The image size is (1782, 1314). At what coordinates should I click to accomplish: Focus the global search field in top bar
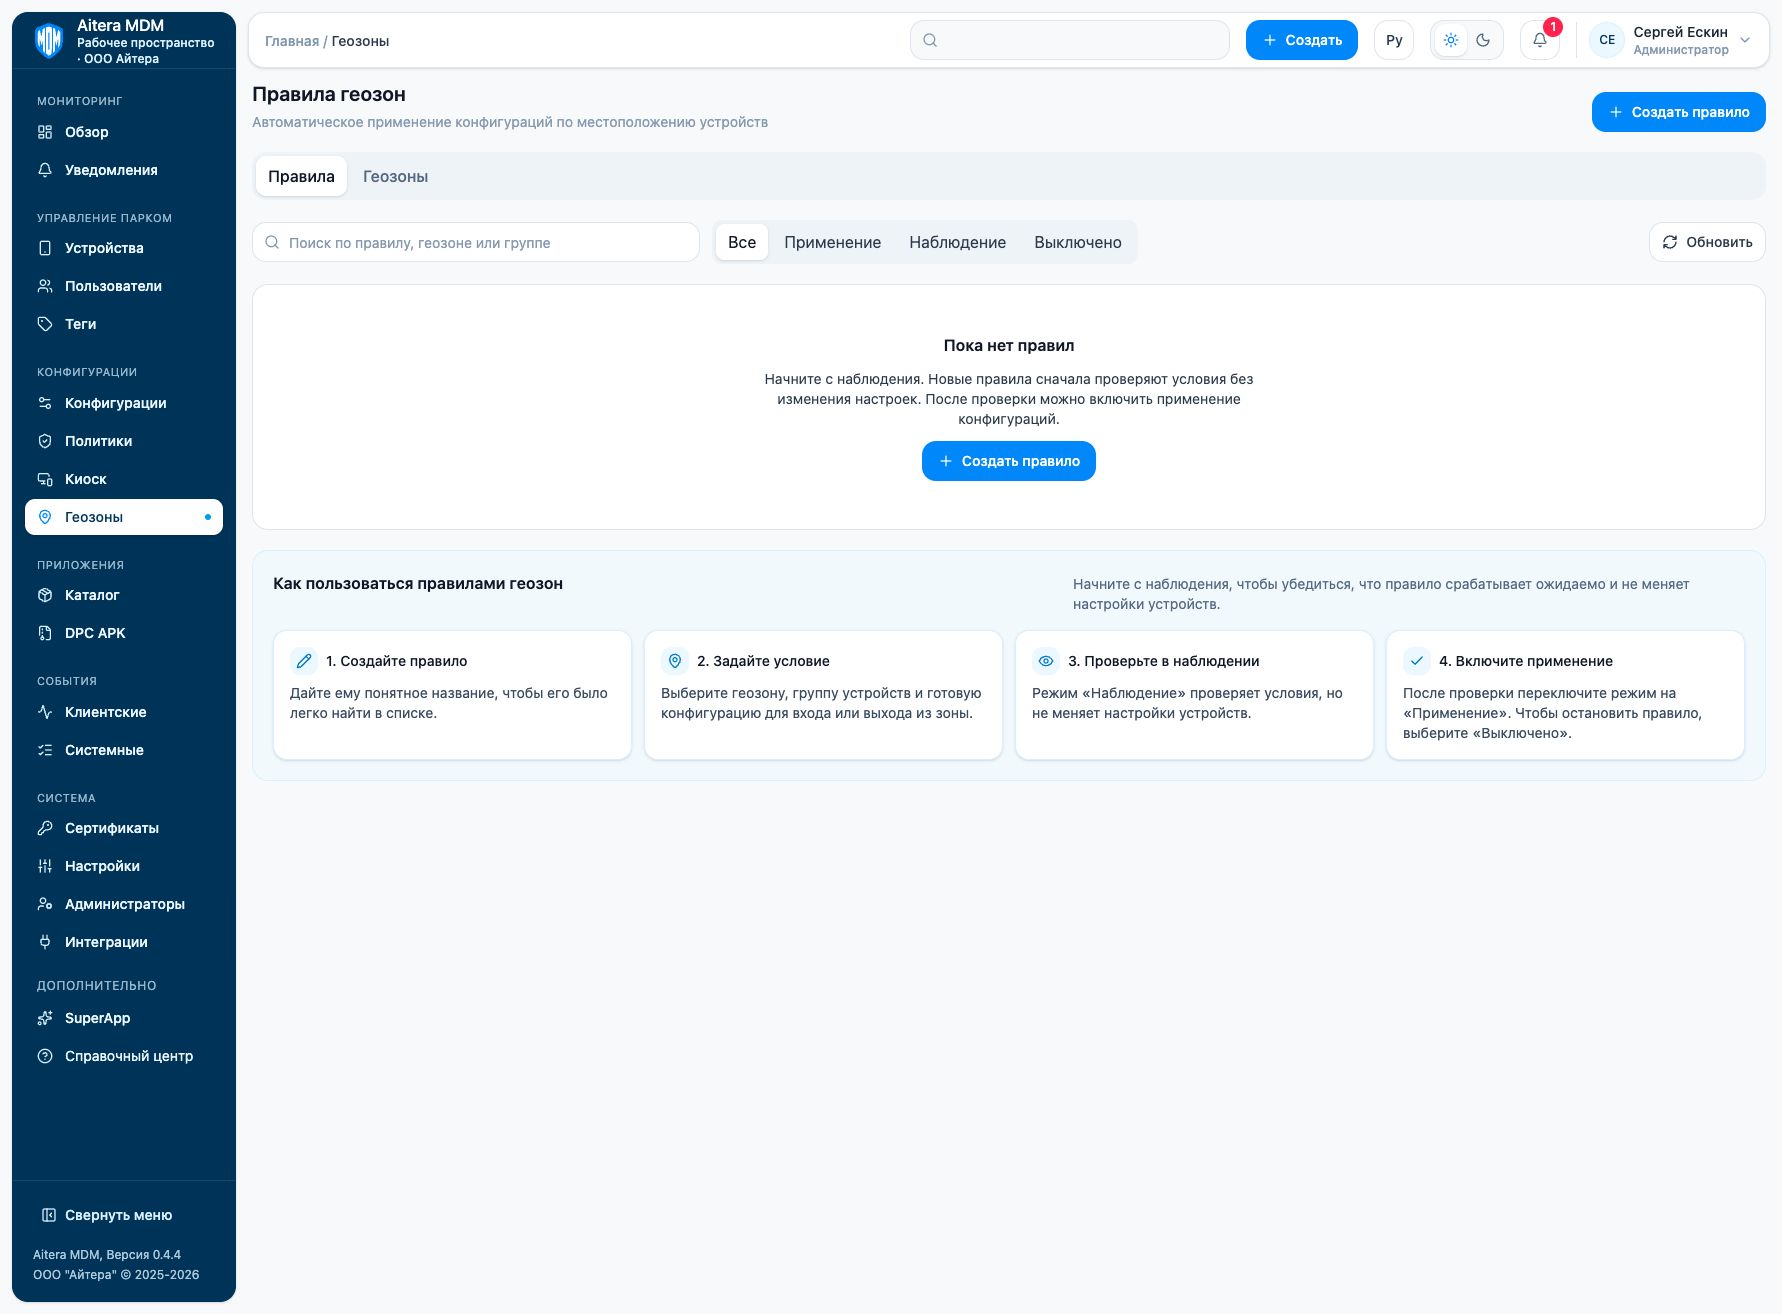click(x=1070, y=40)
